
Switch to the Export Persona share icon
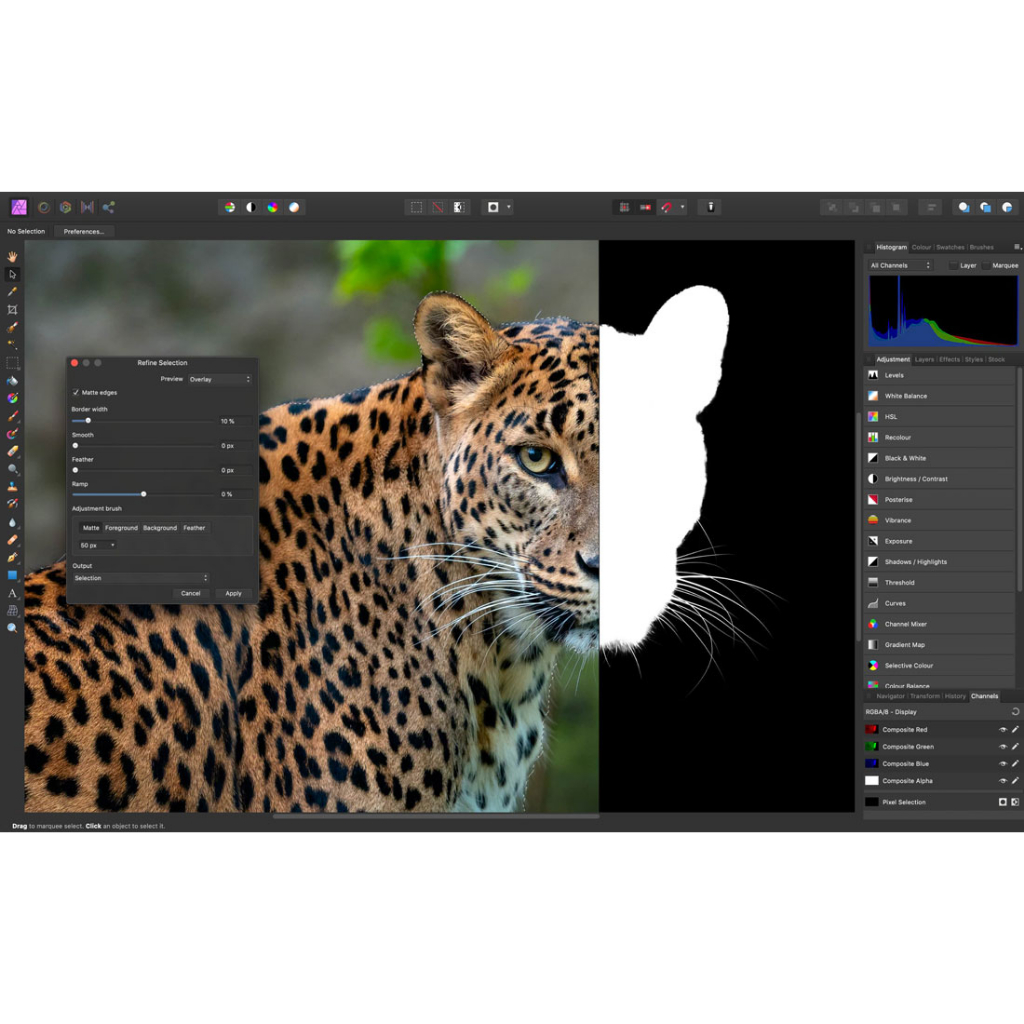pyautogui.click(x=108, y=207)
